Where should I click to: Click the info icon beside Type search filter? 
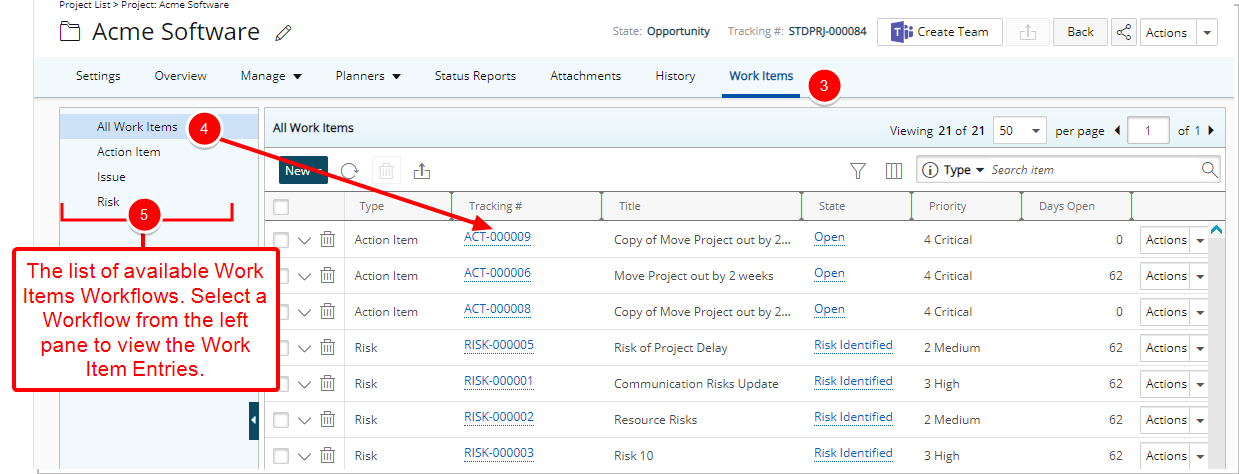click(x=930, y=170)
